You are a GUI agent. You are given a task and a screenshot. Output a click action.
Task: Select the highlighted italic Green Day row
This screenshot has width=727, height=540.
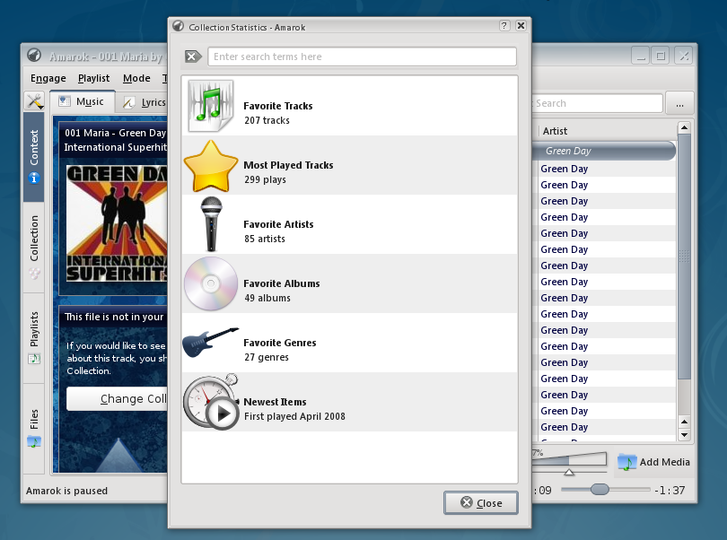[604, 151]
